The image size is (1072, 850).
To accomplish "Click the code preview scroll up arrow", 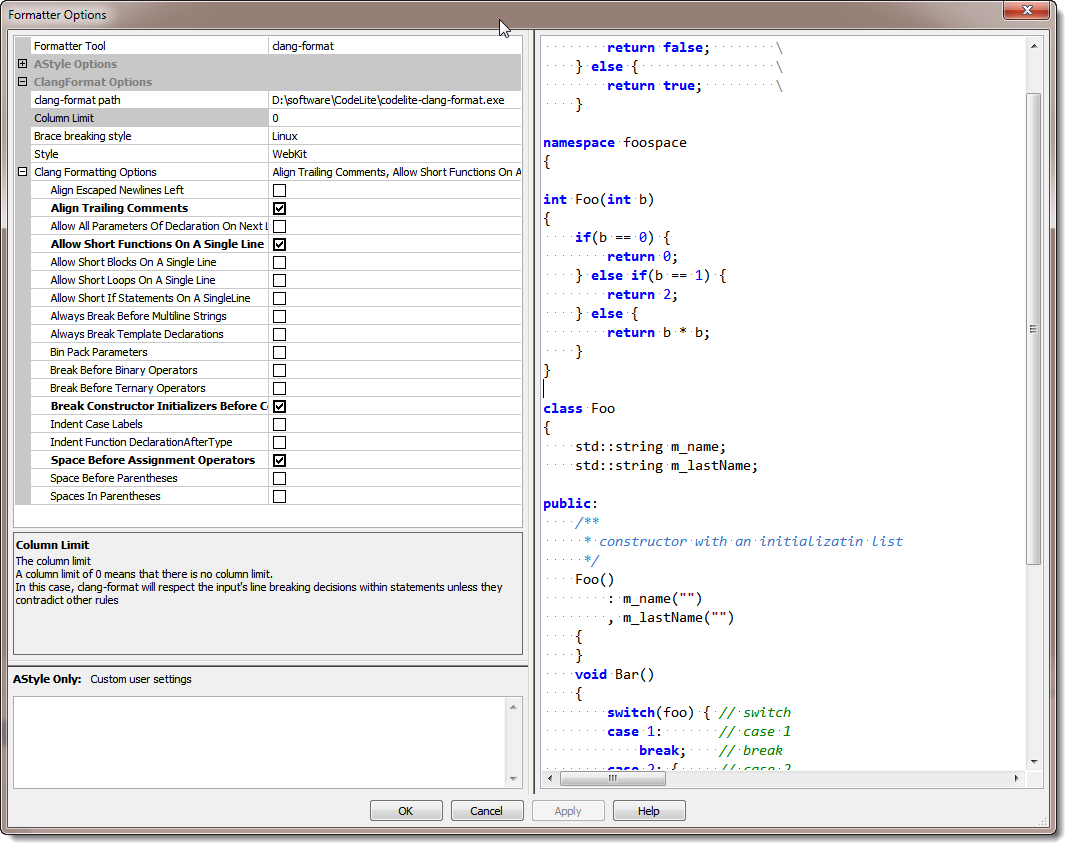I will pos(1034,47).
